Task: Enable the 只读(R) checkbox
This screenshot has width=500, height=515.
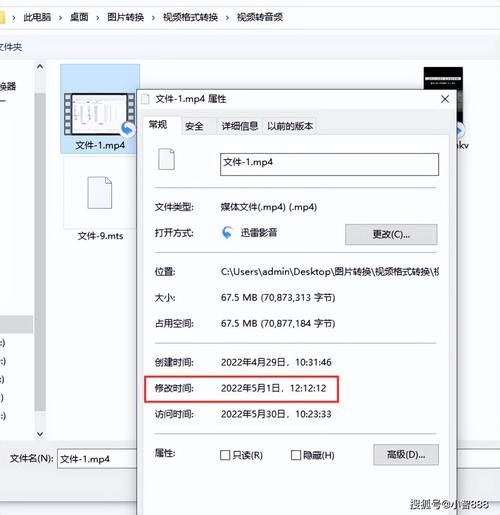Action: pos(225,455)
